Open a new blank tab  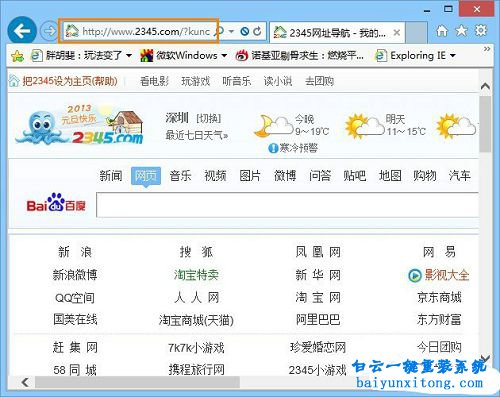pyautogui.click(x=416, y=32)
